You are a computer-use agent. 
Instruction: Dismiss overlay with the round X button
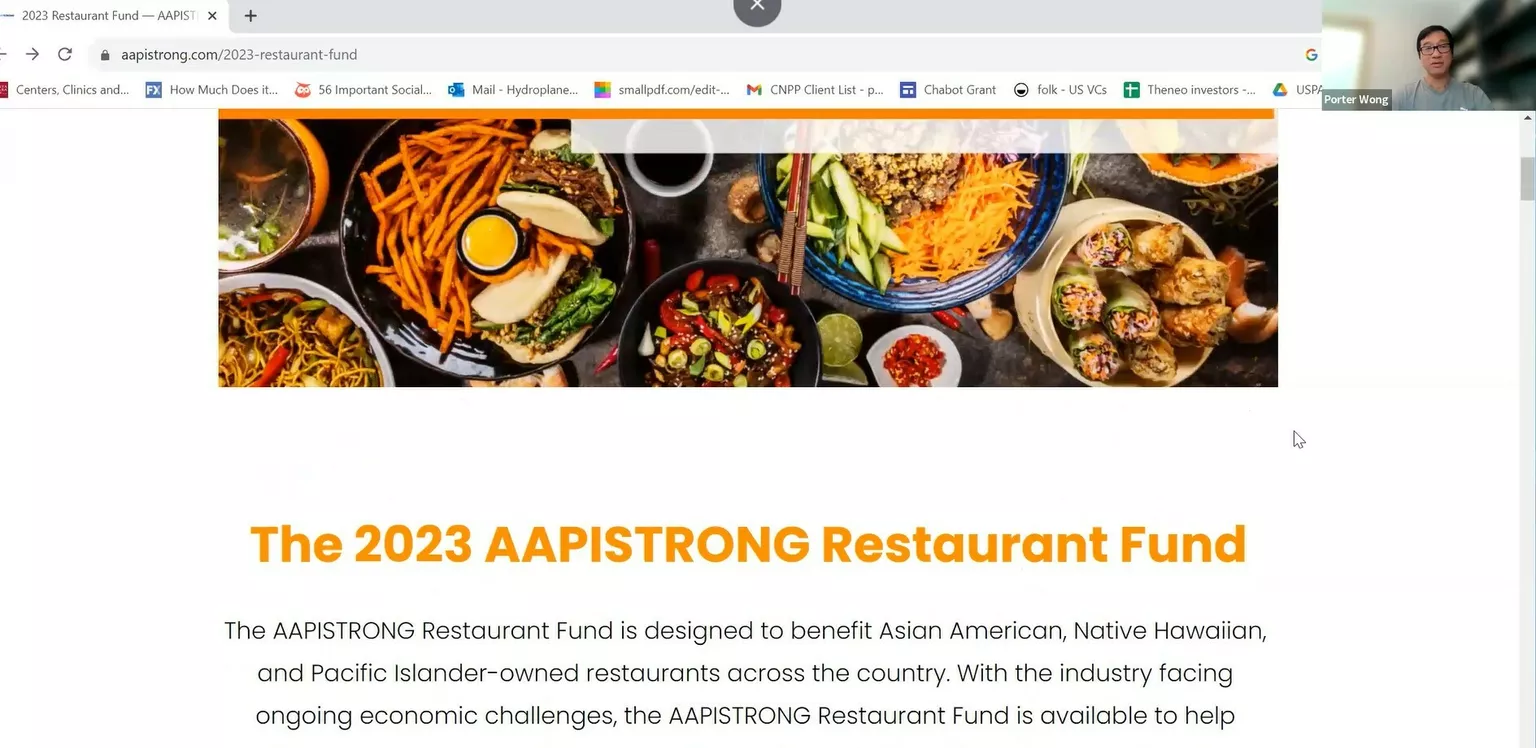pos(757,6)
